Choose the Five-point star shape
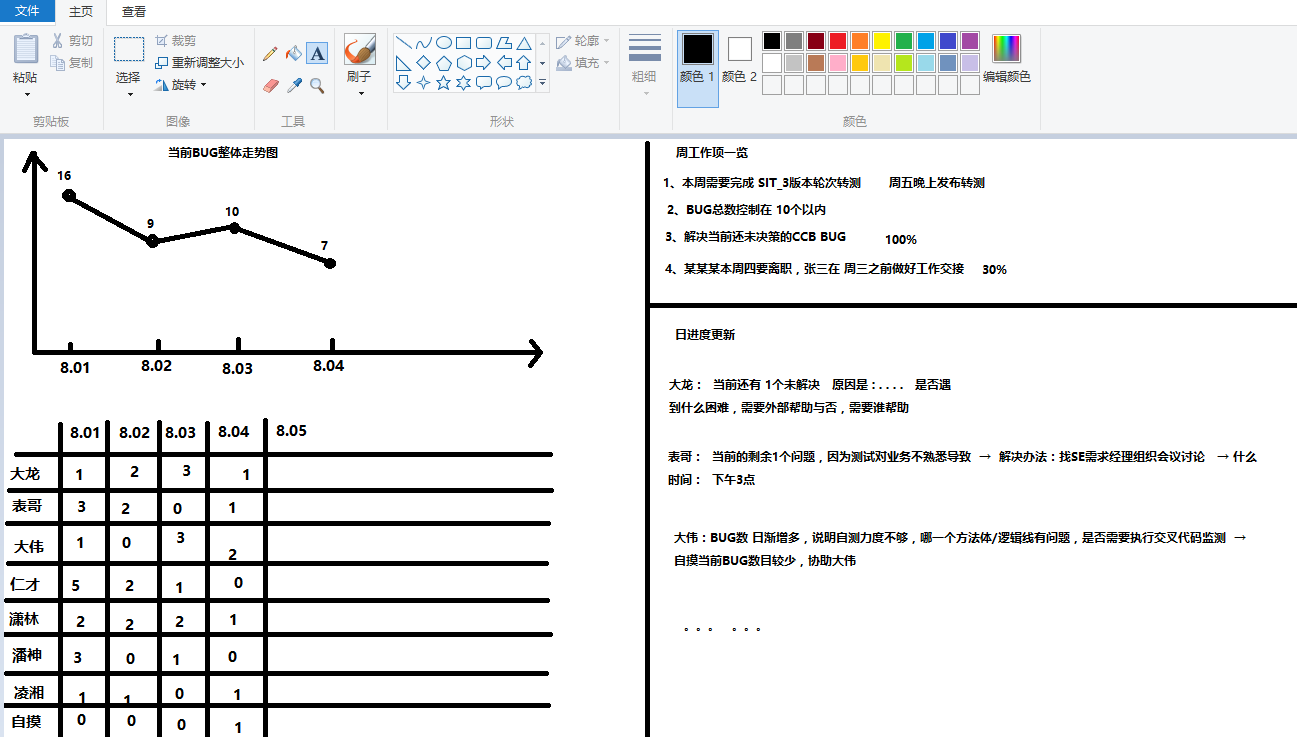Image resolution: width=1297 pixels, height=737 pixels. click(443, 83)
